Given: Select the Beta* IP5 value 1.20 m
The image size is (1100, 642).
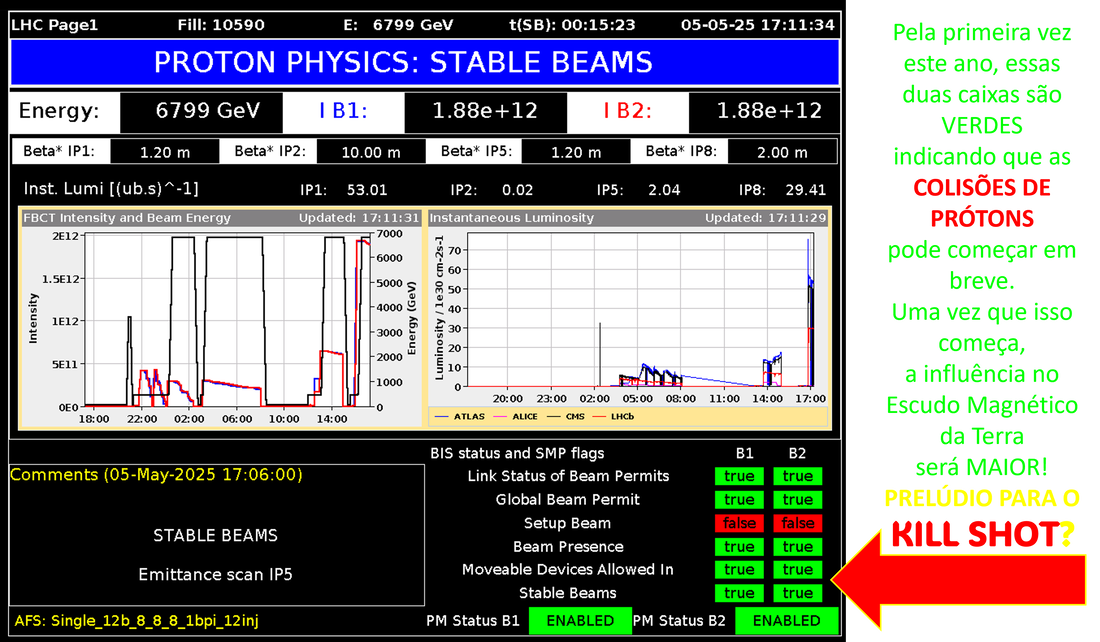Looking at the screenshot, I should tap(576, 152).
